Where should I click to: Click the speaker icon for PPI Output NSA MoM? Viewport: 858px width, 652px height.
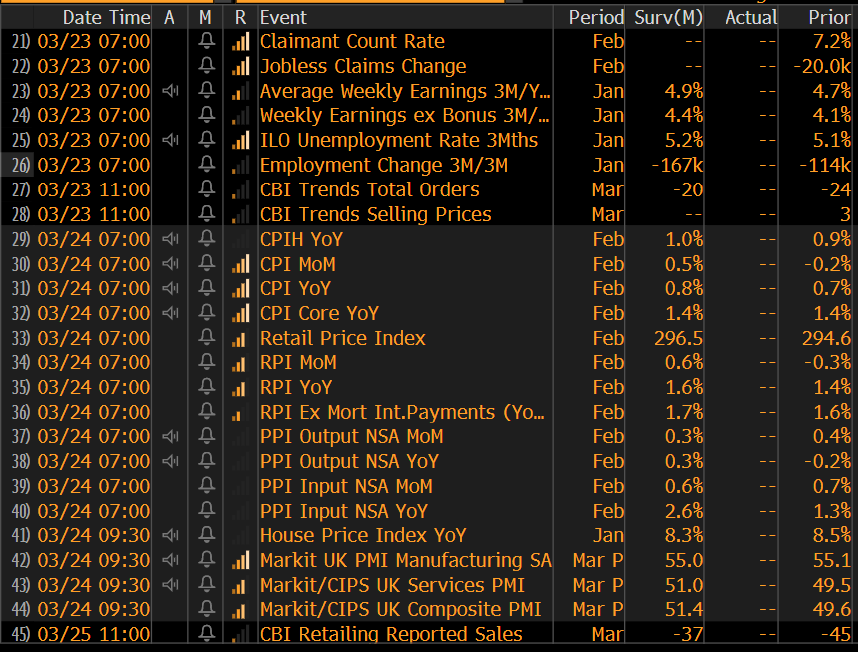click(x=171, y=436)
